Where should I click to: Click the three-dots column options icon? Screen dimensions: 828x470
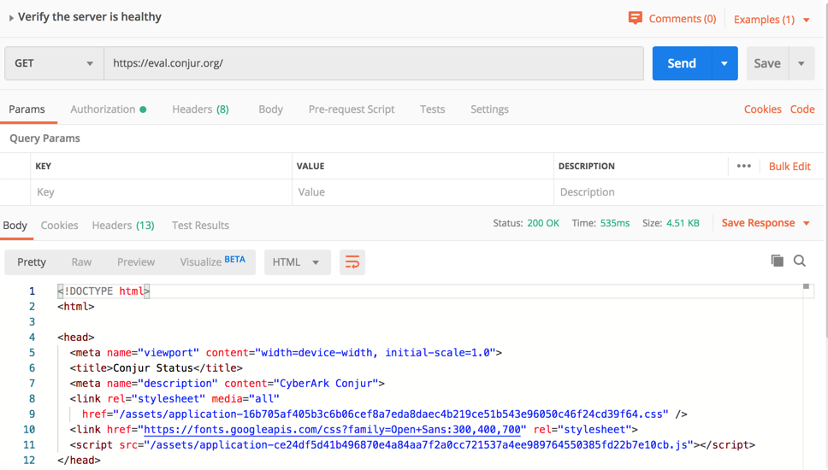[x=743, y=166]
